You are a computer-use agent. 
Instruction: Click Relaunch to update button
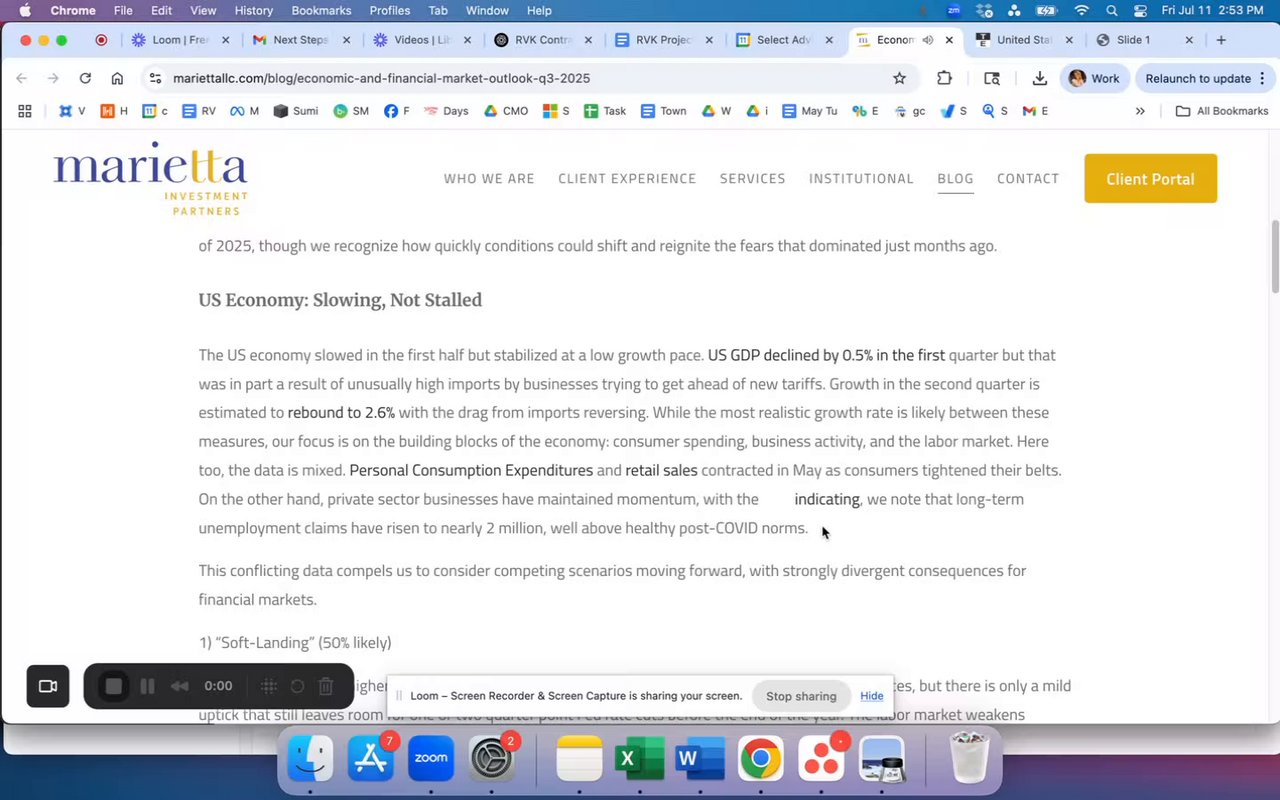(x=1204, y=78)
